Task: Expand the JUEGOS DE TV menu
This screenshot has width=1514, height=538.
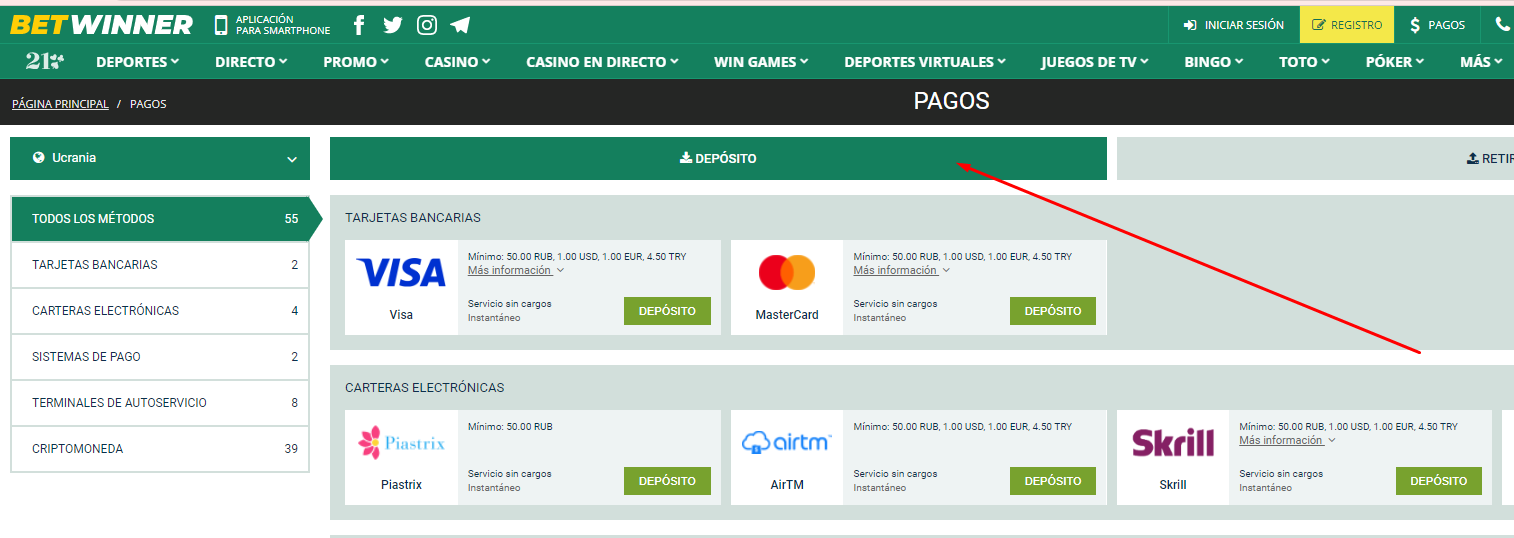Action: point(1095,62)
